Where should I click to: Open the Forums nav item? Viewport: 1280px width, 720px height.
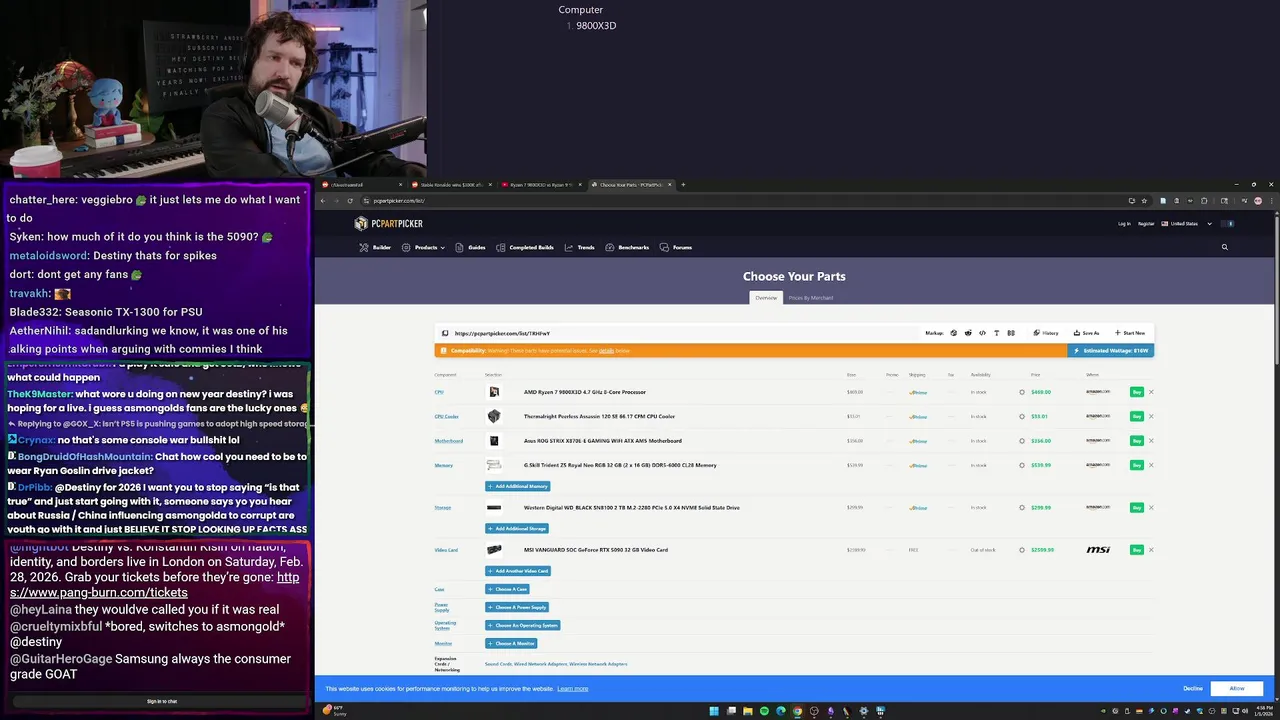[x=676, y=247]
